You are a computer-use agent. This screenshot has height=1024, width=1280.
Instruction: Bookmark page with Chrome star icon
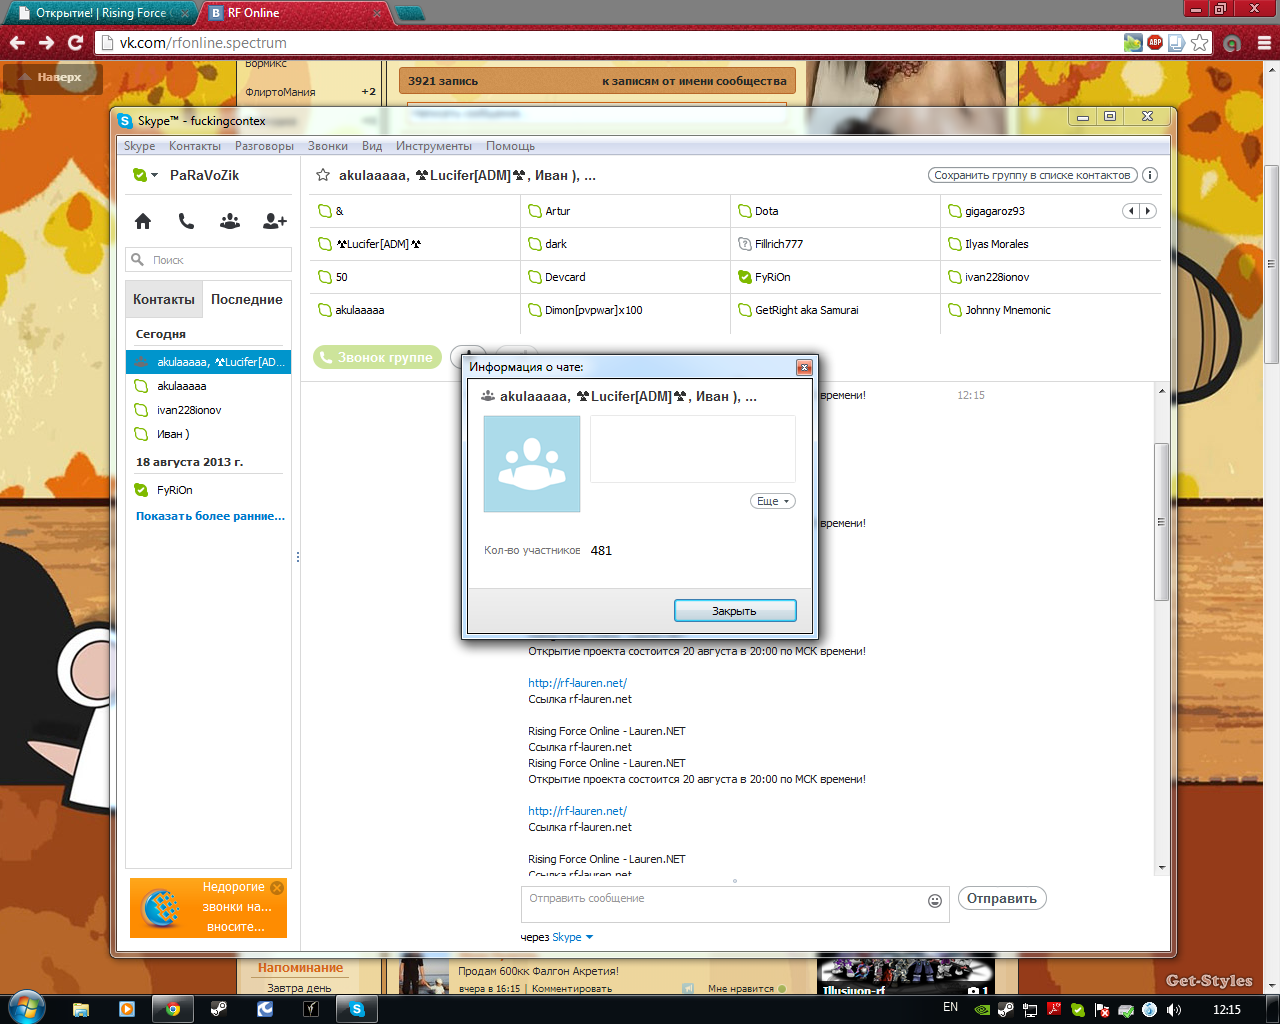click(1200, 43)
